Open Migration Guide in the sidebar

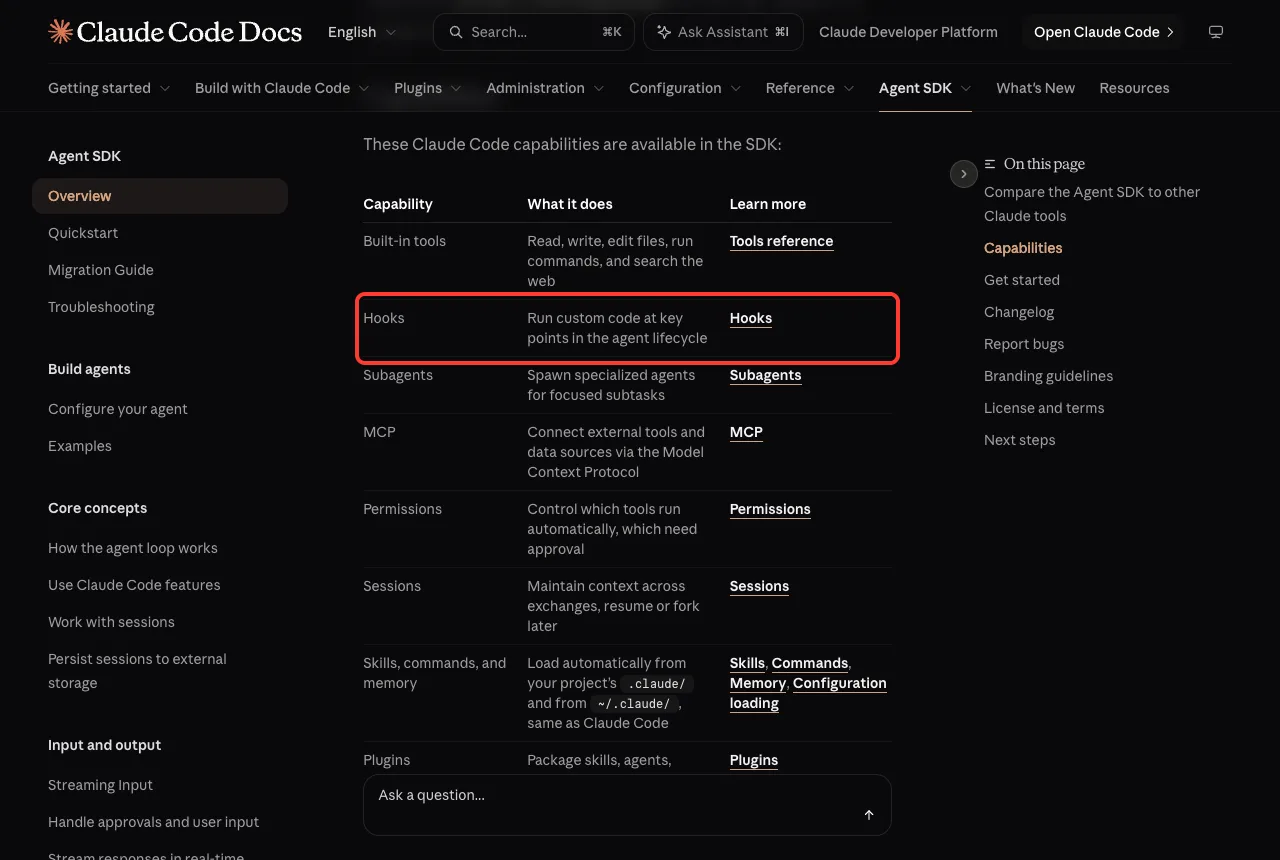[x=101, y=270]
